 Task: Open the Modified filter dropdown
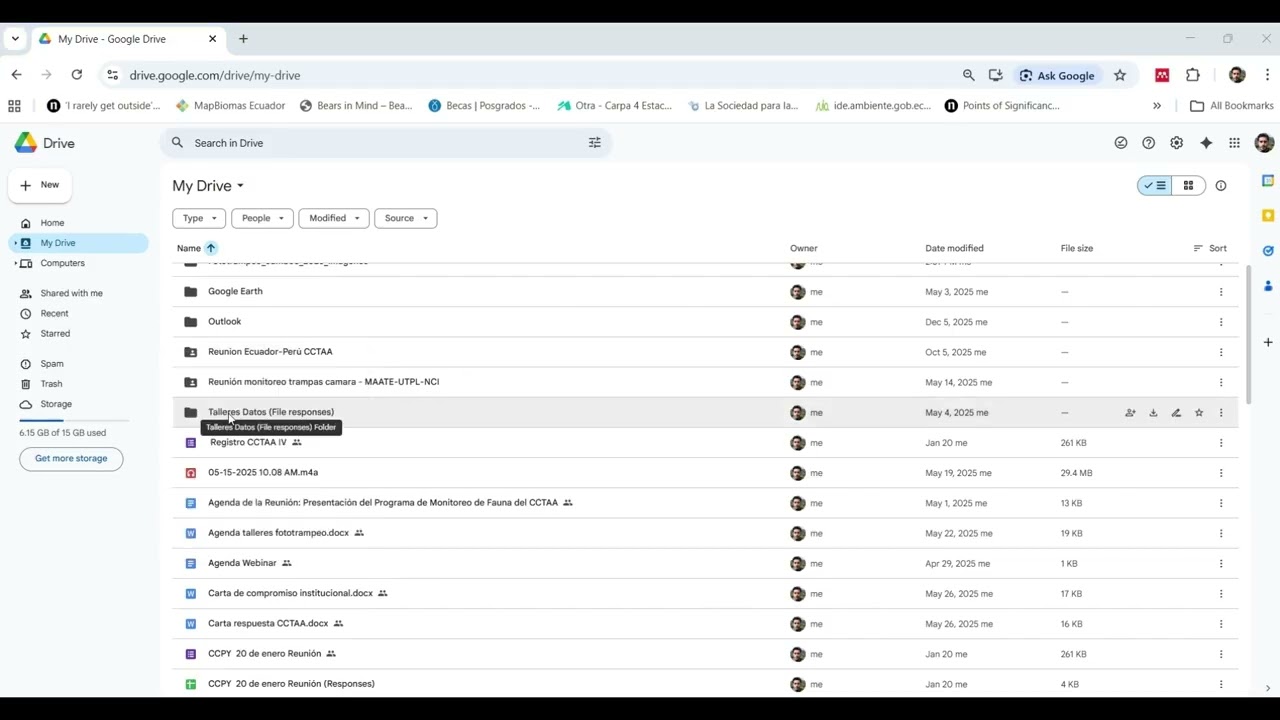click(x=334, y=218)
